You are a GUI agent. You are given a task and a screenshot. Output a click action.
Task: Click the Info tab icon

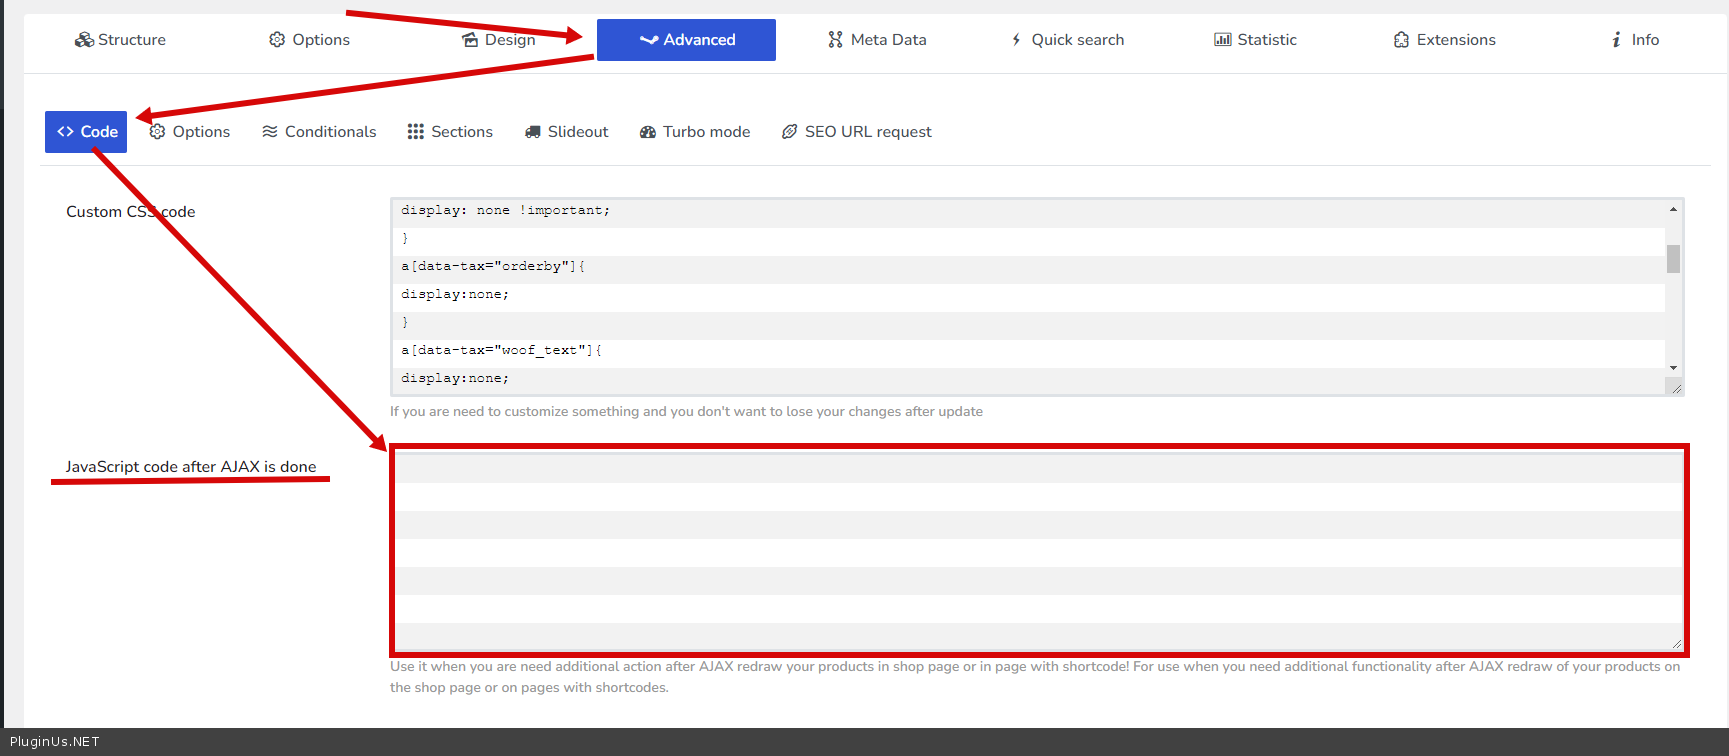click(x=1616, y=40)
